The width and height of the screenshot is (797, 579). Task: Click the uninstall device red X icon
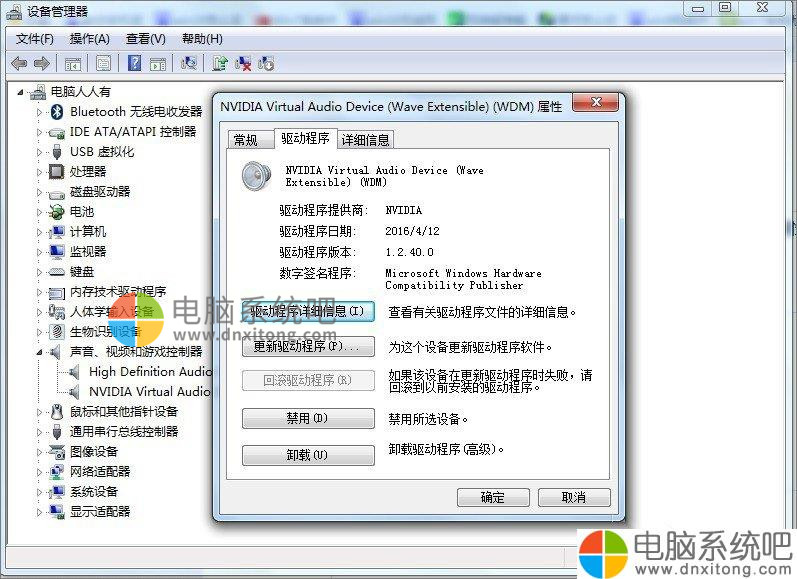(x=243, y=64)
